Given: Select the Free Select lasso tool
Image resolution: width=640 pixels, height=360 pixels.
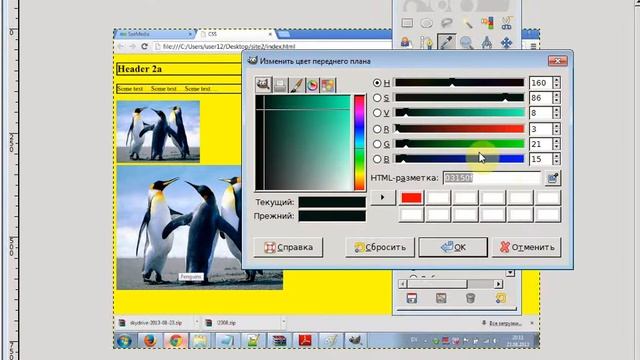Looking at the screenshot, I should (447, 23).
